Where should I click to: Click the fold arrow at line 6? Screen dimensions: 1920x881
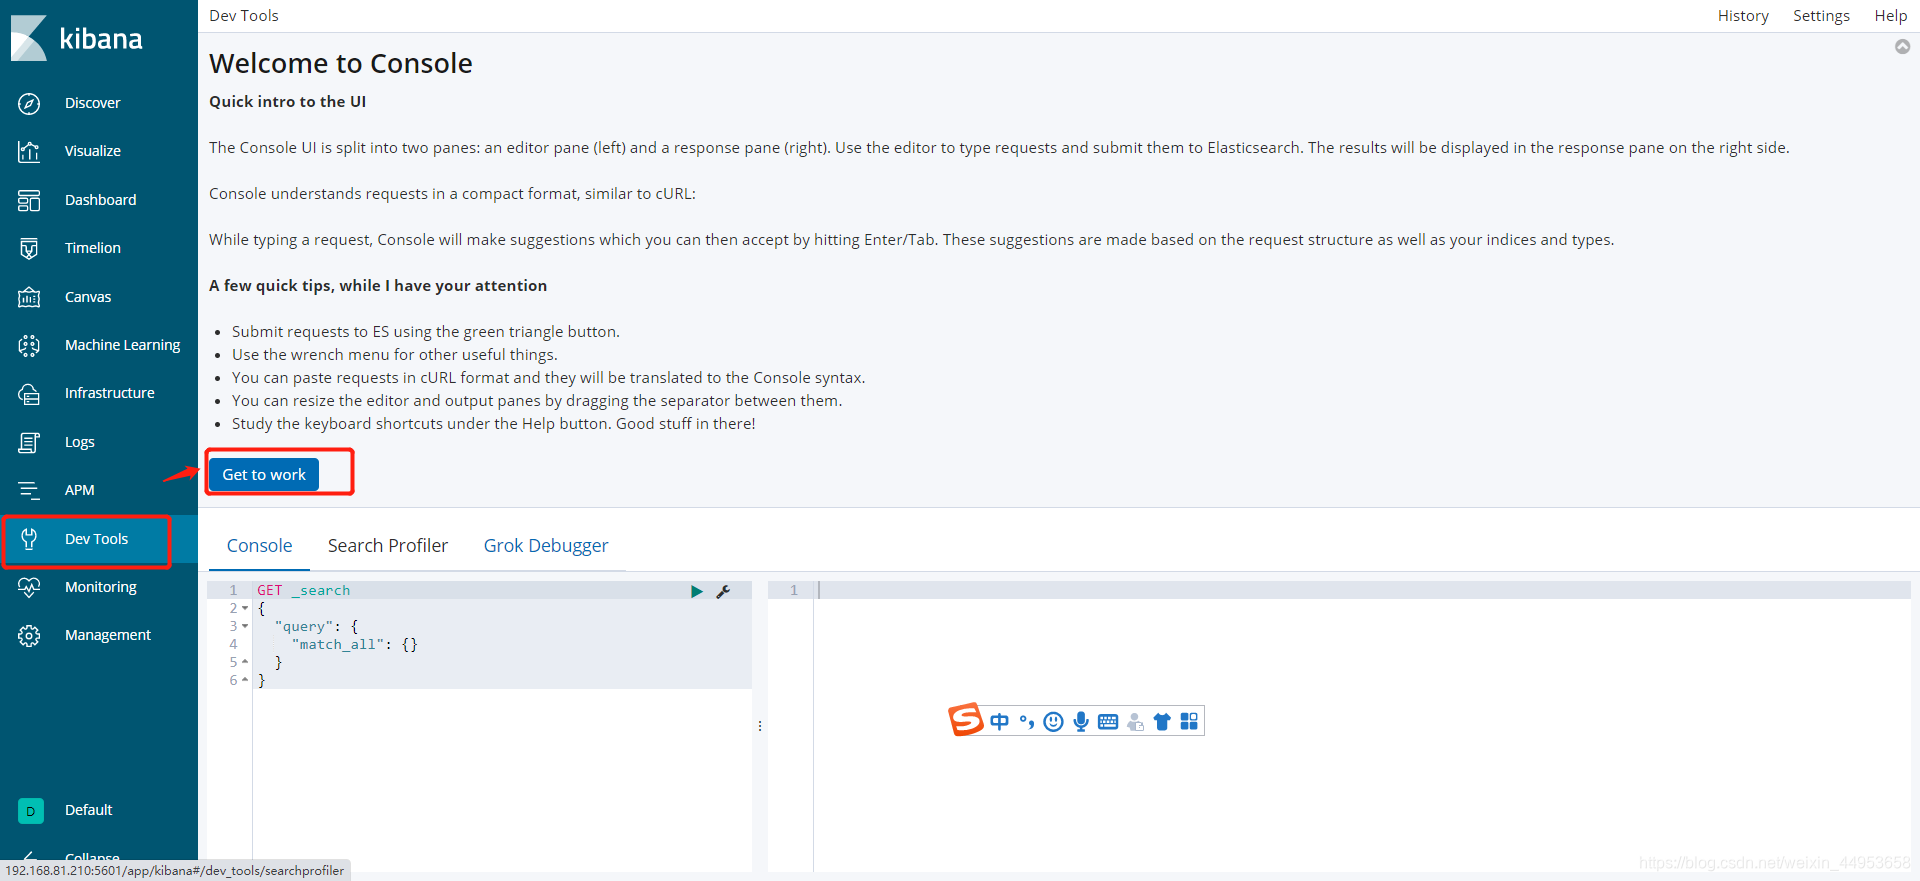tap(245, 680)
